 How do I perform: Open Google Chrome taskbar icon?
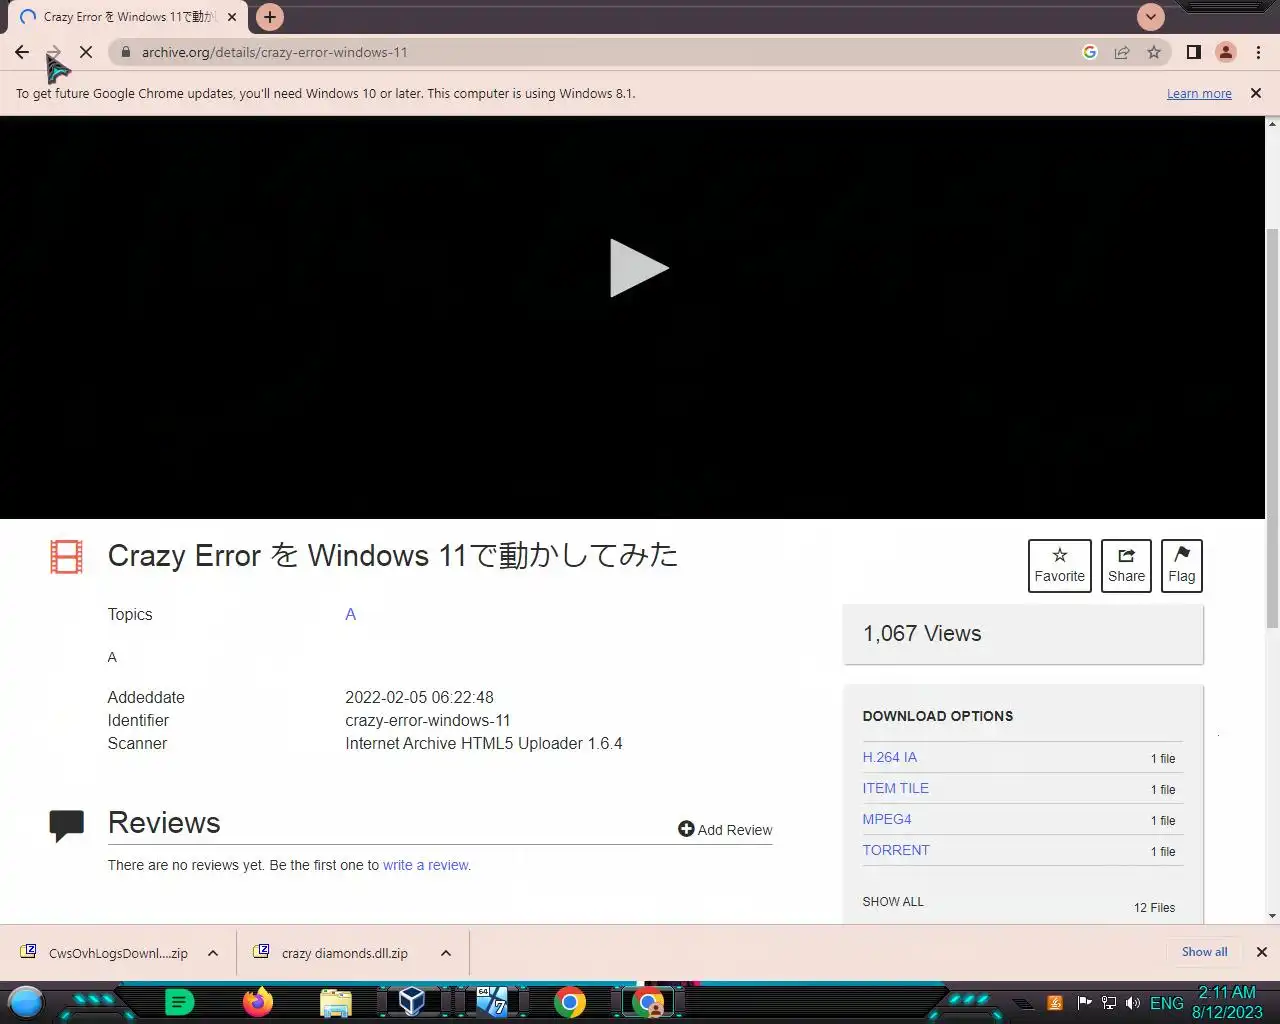tap(570, 1002)
